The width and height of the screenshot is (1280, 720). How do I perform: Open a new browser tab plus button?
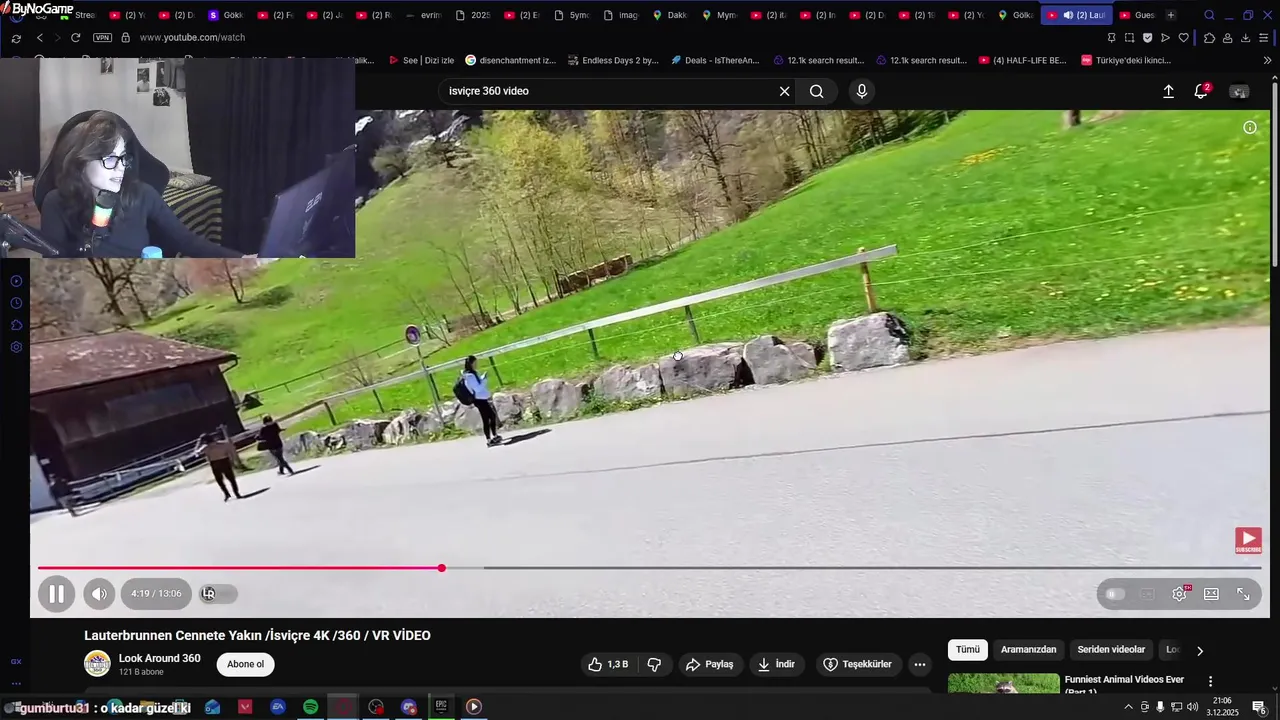(x=1171, y=15)
